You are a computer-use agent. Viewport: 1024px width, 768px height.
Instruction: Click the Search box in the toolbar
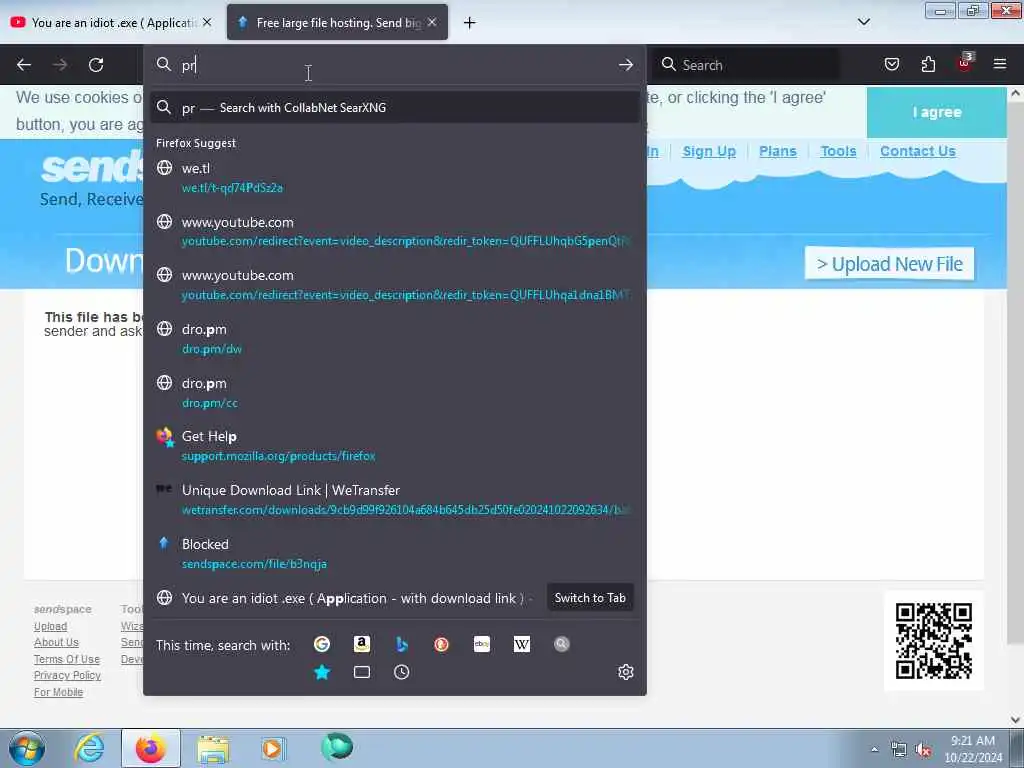tap(747, 65)
